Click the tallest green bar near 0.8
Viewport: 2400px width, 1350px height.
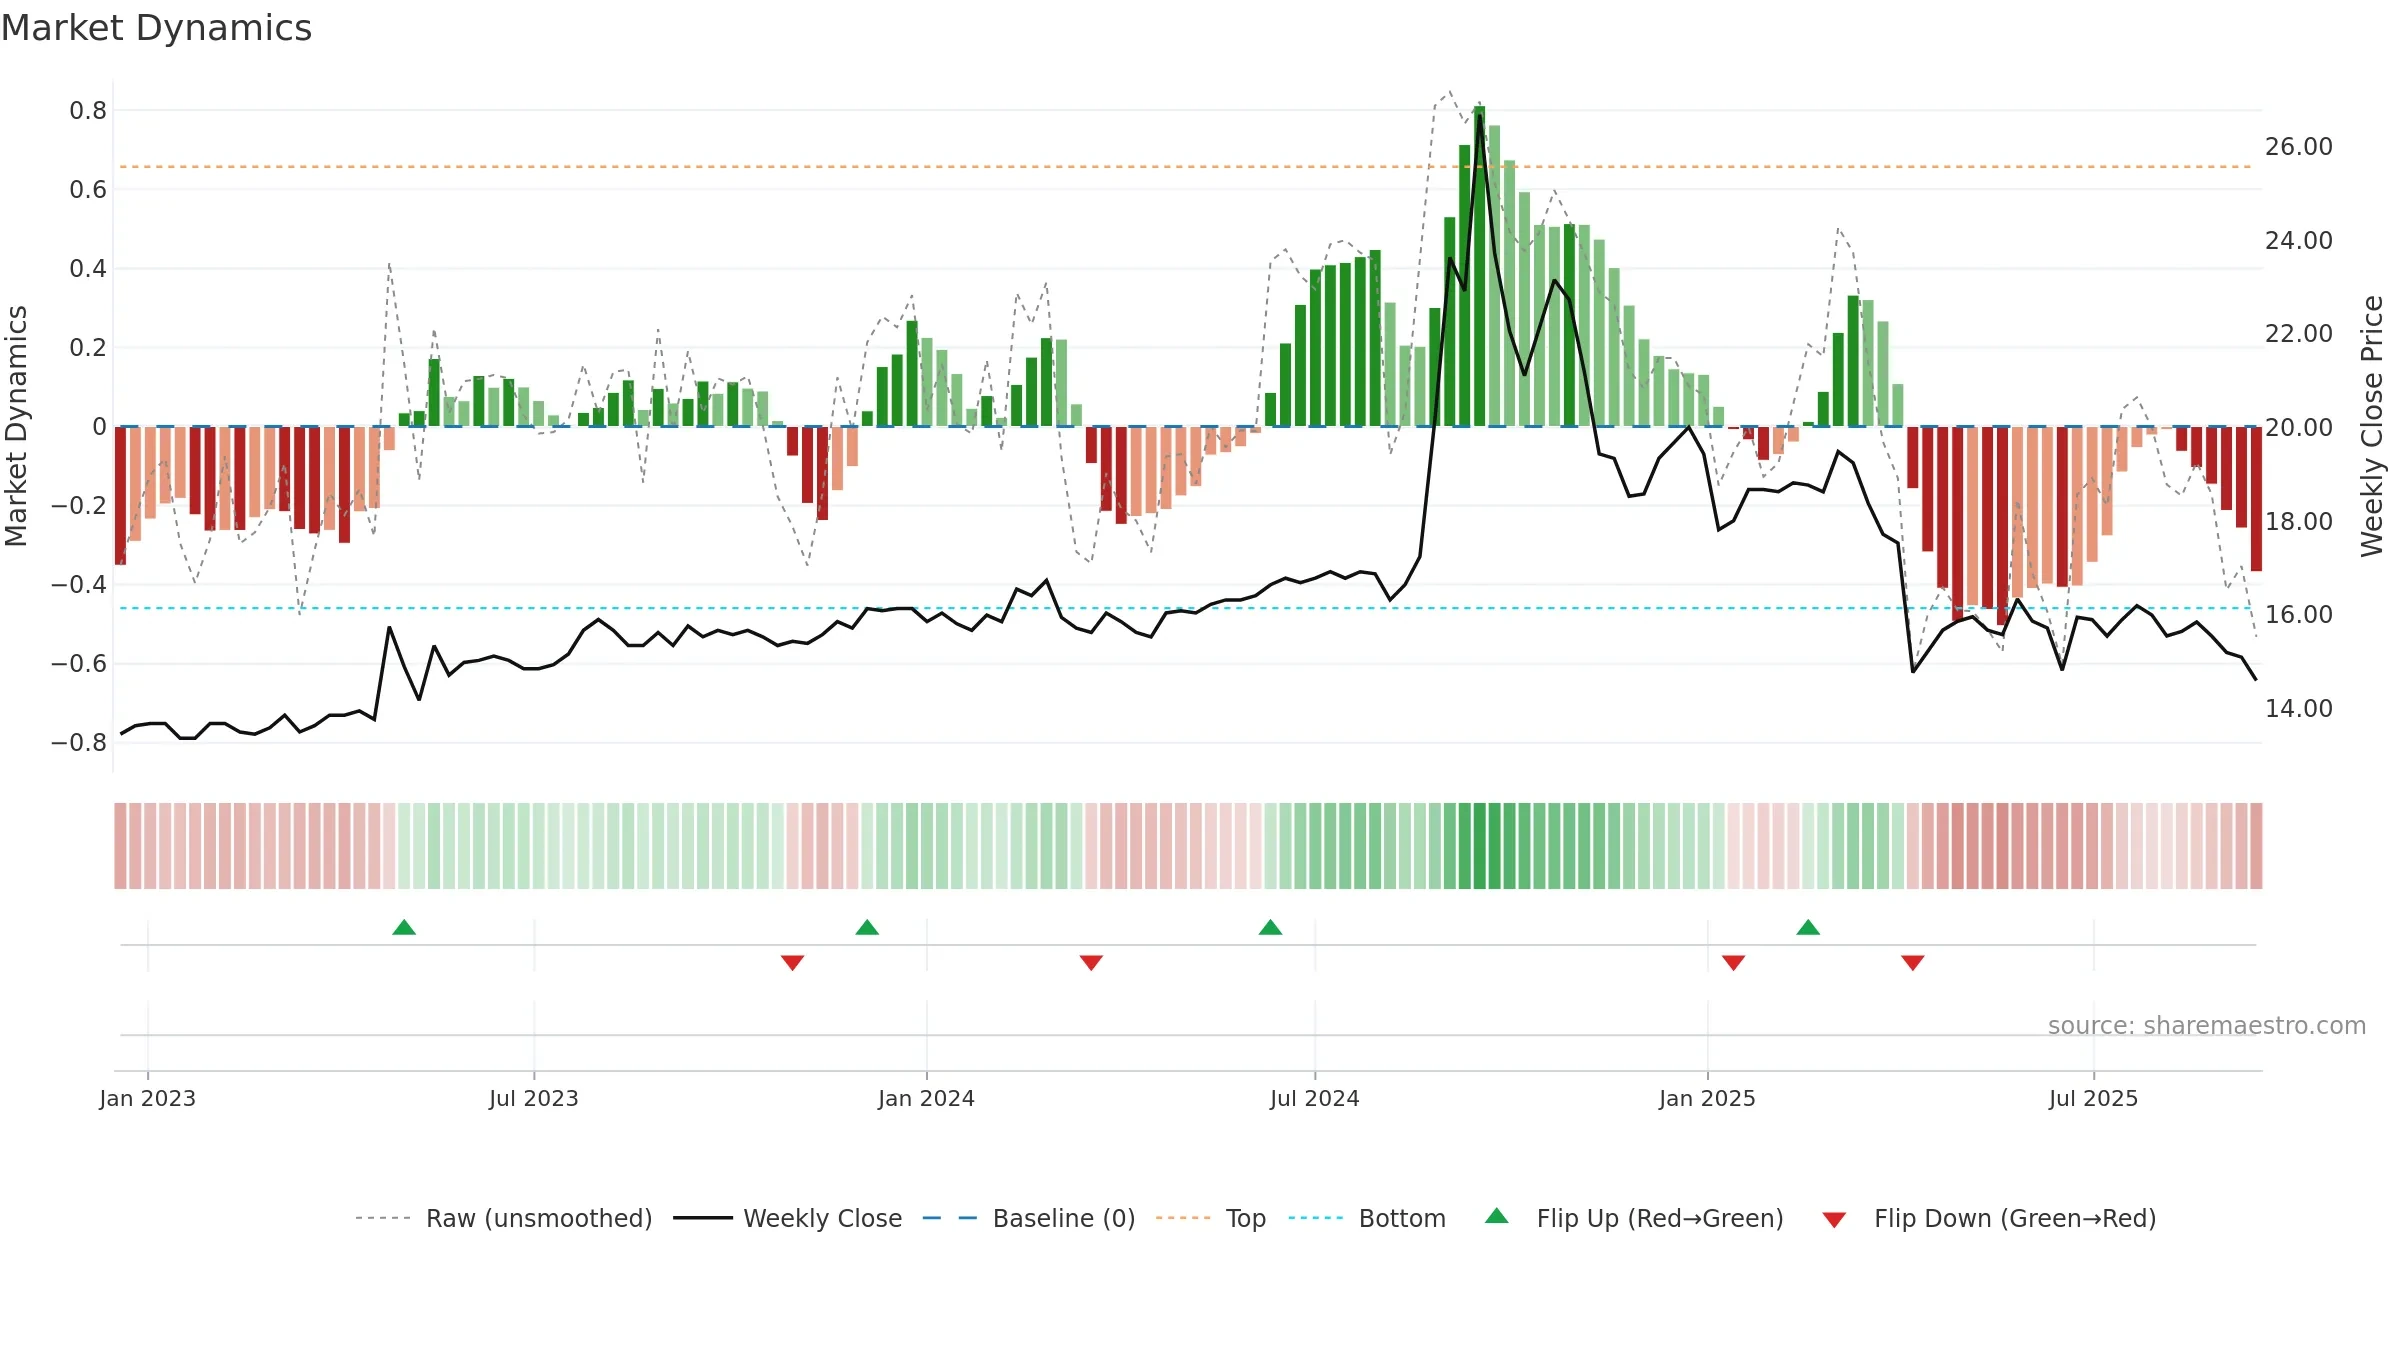1479,266
